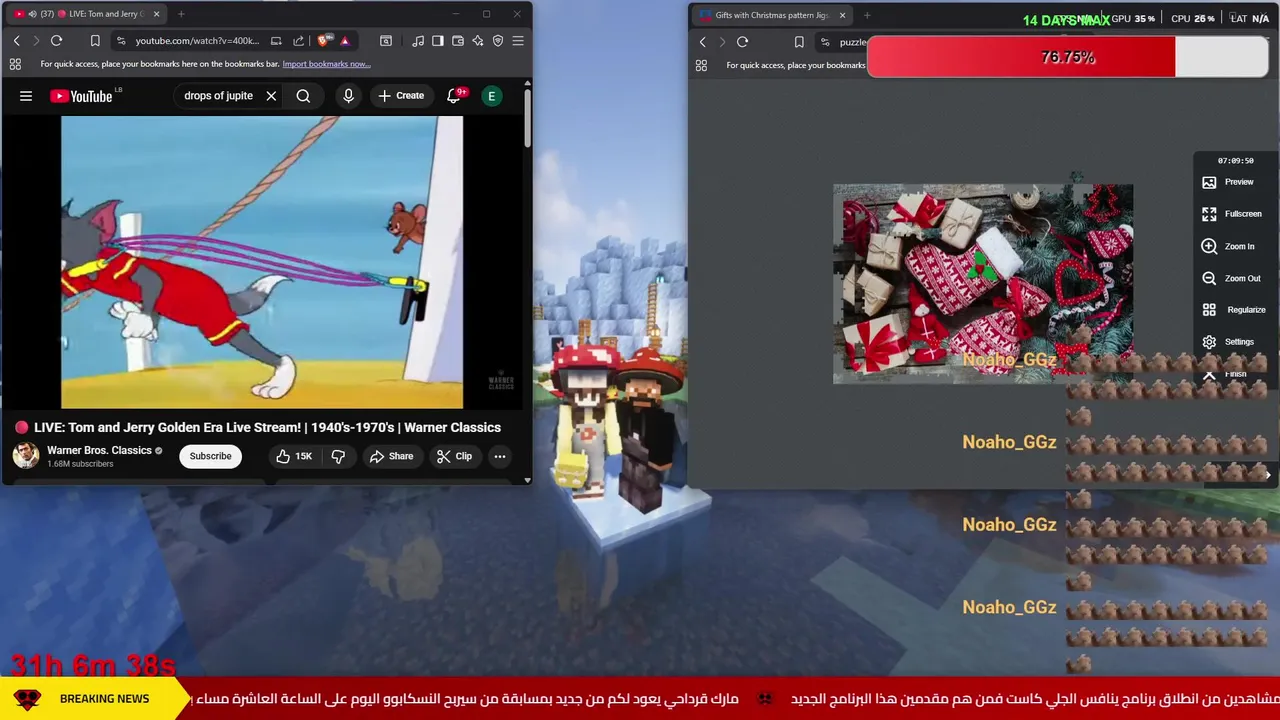Close the Gifts with Christmas pattern tab

pyautogui.click(x=842, y=15)
